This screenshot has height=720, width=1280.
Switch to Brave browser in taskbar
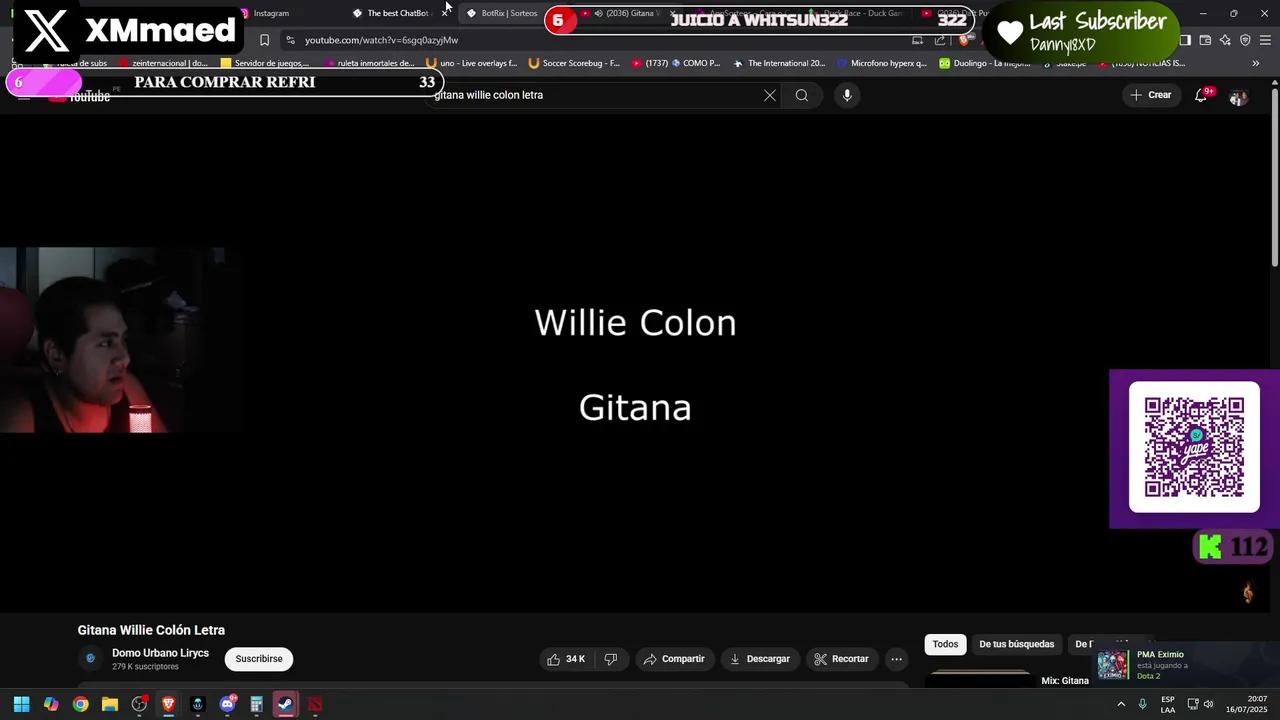(x=168, y=704)
